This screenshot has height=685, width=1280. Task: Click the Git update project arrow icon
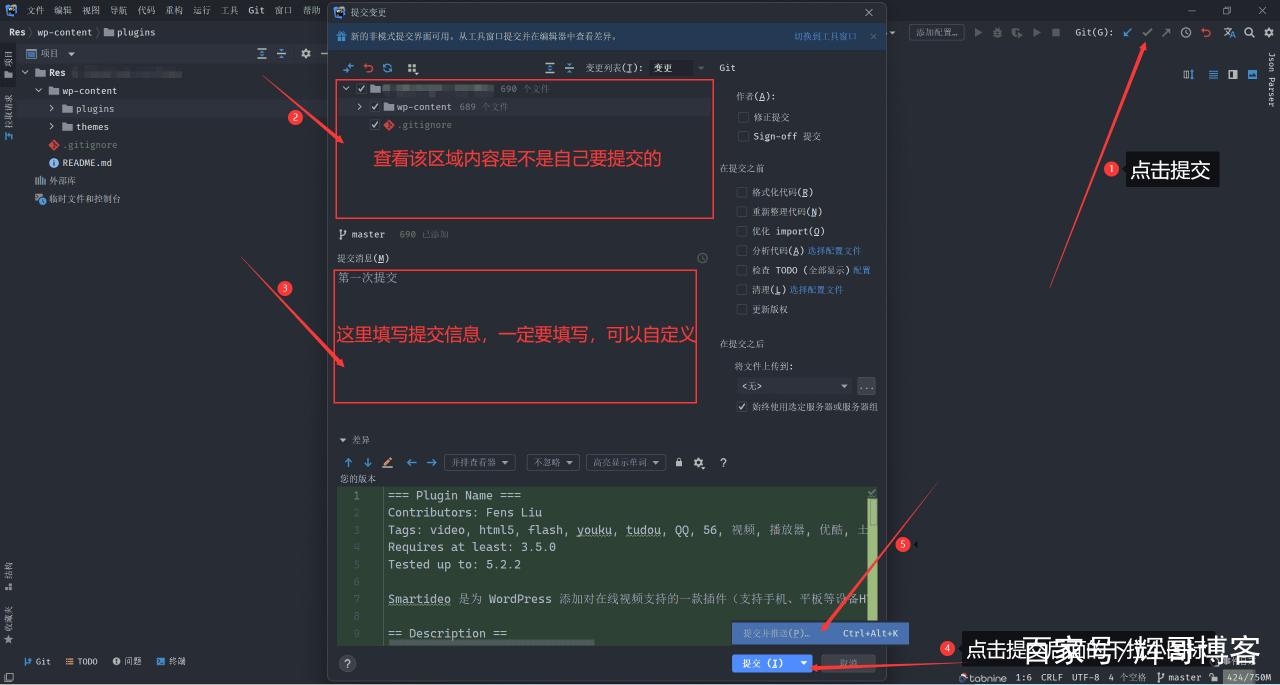pyautogui.click(x=1128, y=32)
